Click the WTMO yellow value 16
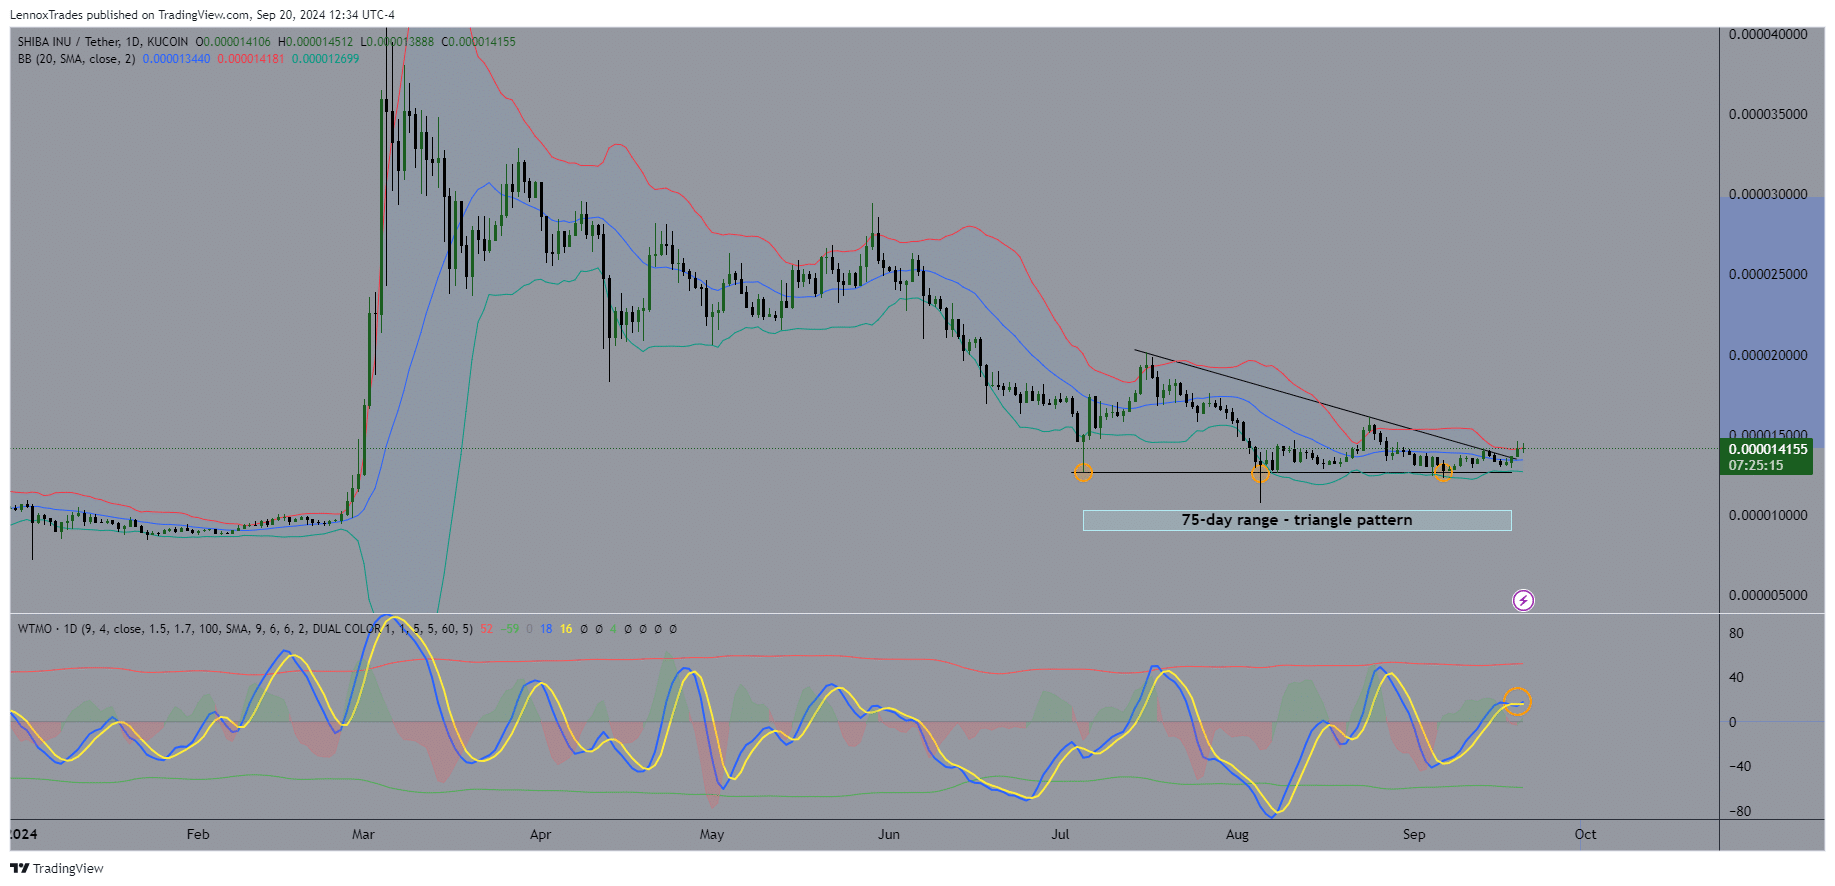Image resolution: width=1835 pixels, height=886 pixels. tap(566, 629)
